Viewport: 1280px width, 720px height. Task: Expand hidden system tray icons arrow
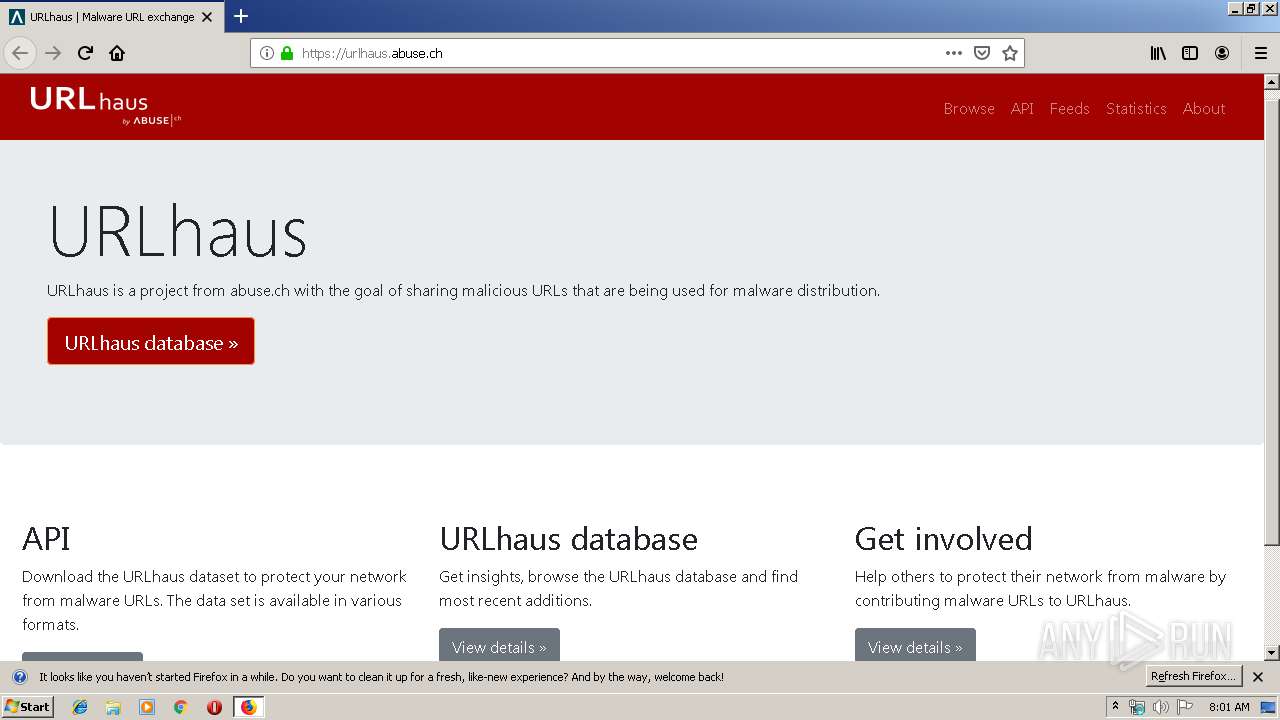click(1115, 706)
